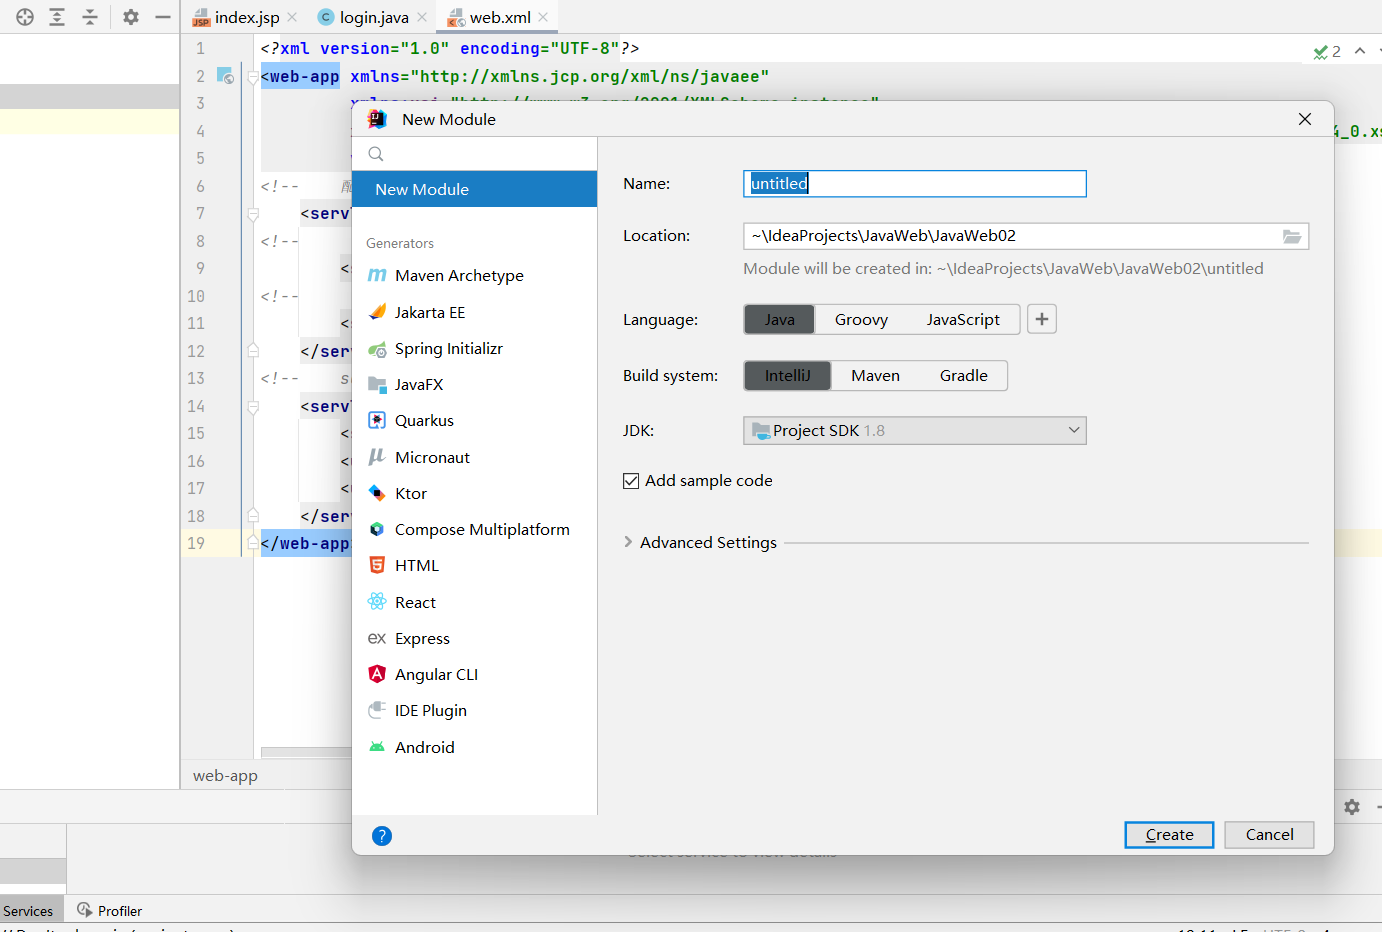The image size is (1382, 932).
Task: Select New Module in left list
Action: point(475,189)
